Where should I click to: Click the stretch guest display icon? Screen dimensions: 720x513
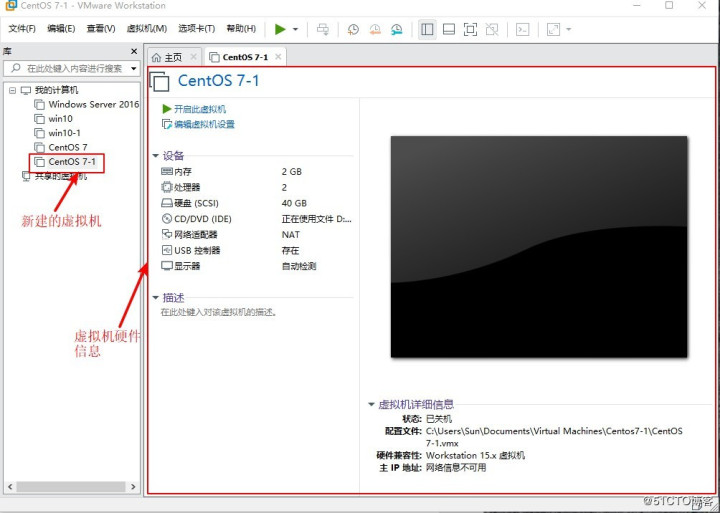click(x=553, y=29)
